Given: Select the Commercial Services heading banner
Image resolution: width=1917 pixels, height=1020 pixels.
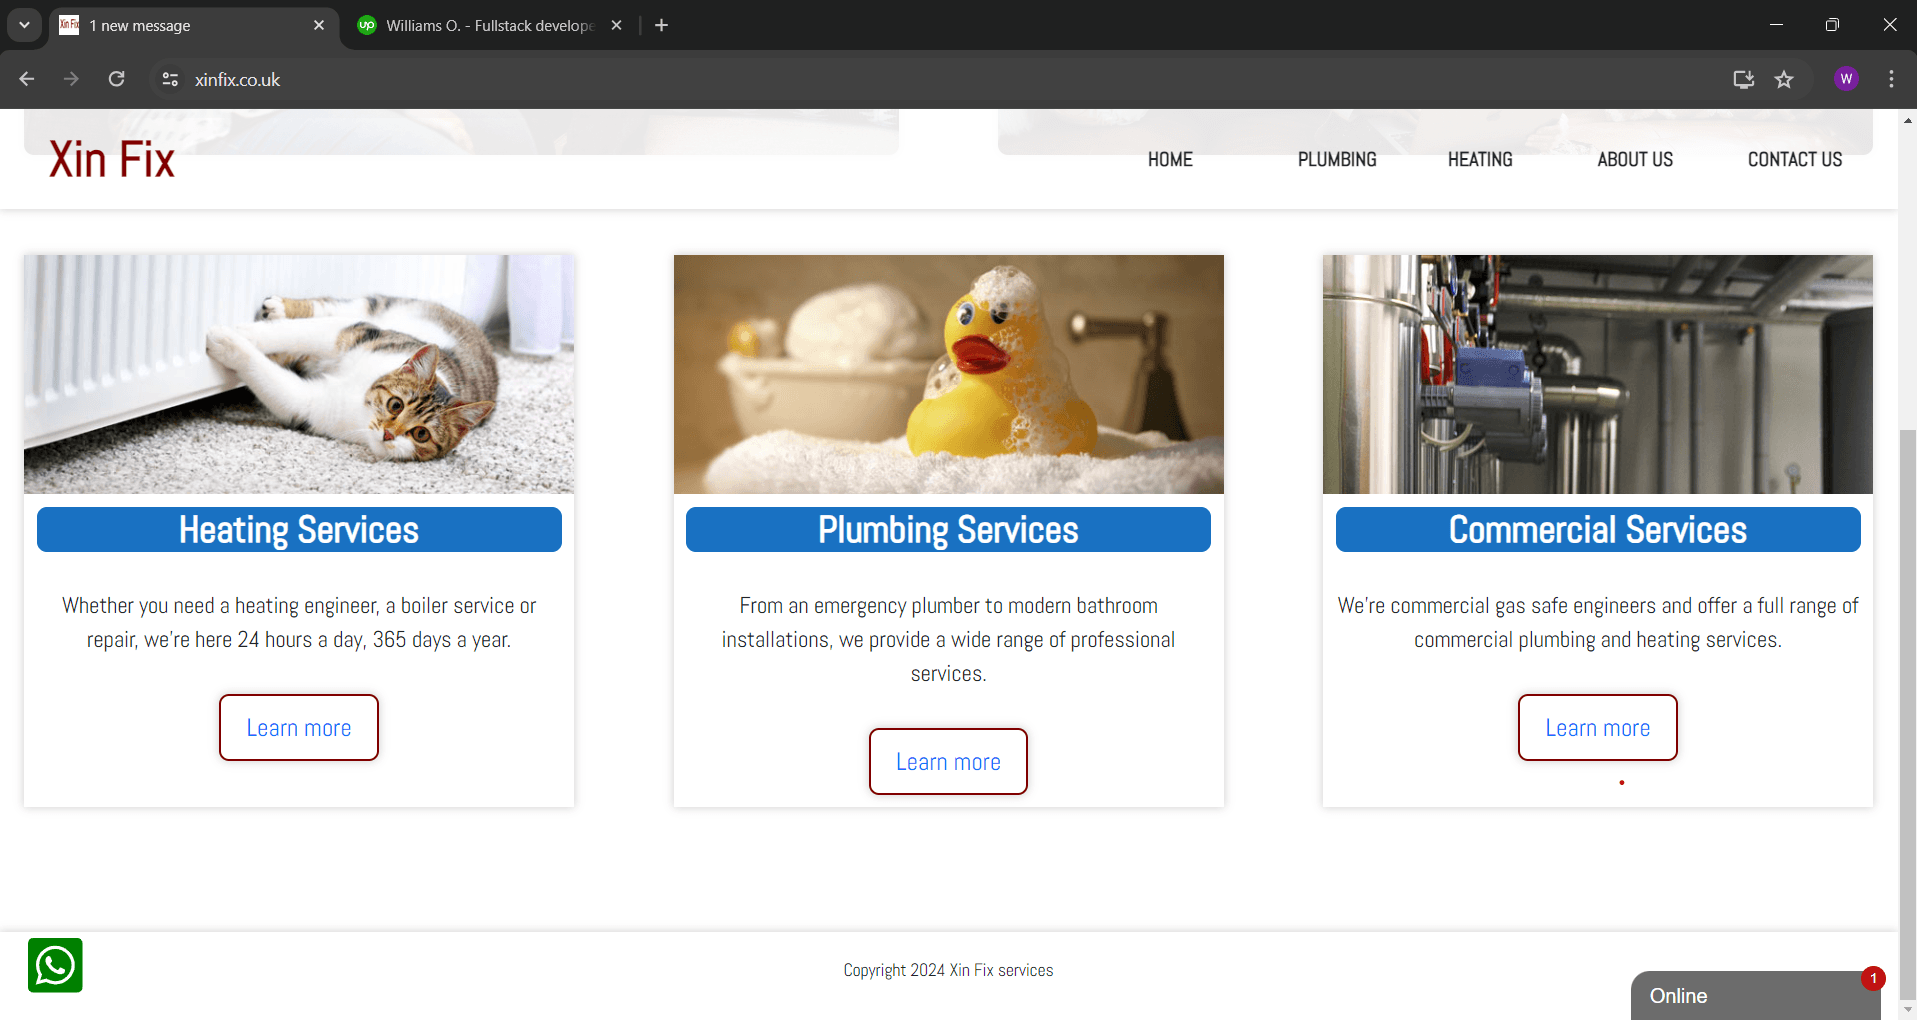Looking at the screenshot, I should tap(1598, 530).
